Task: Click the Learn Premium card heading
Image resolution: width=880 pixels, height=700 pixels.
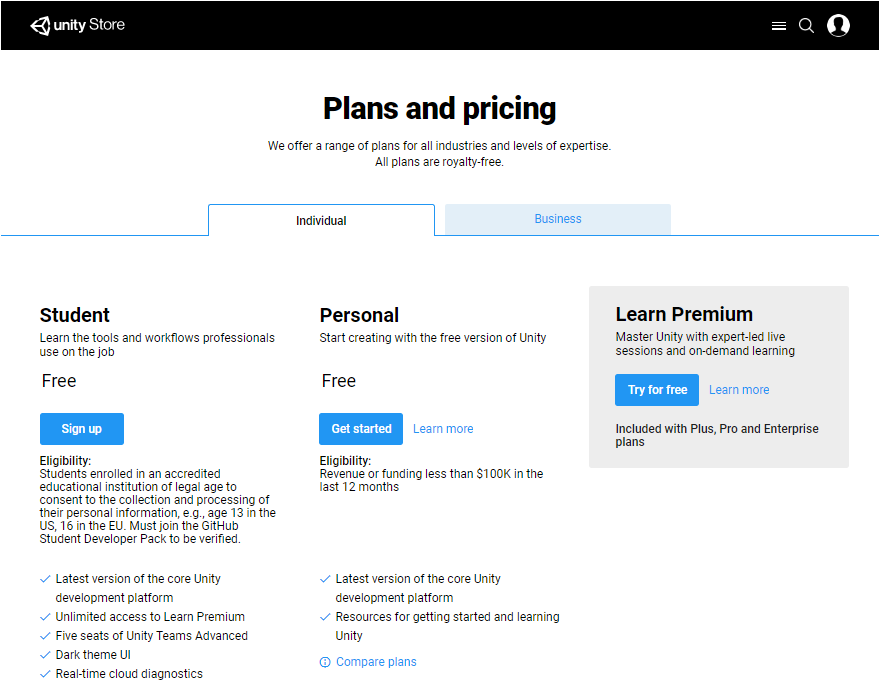Action: (x=684, y=314)
